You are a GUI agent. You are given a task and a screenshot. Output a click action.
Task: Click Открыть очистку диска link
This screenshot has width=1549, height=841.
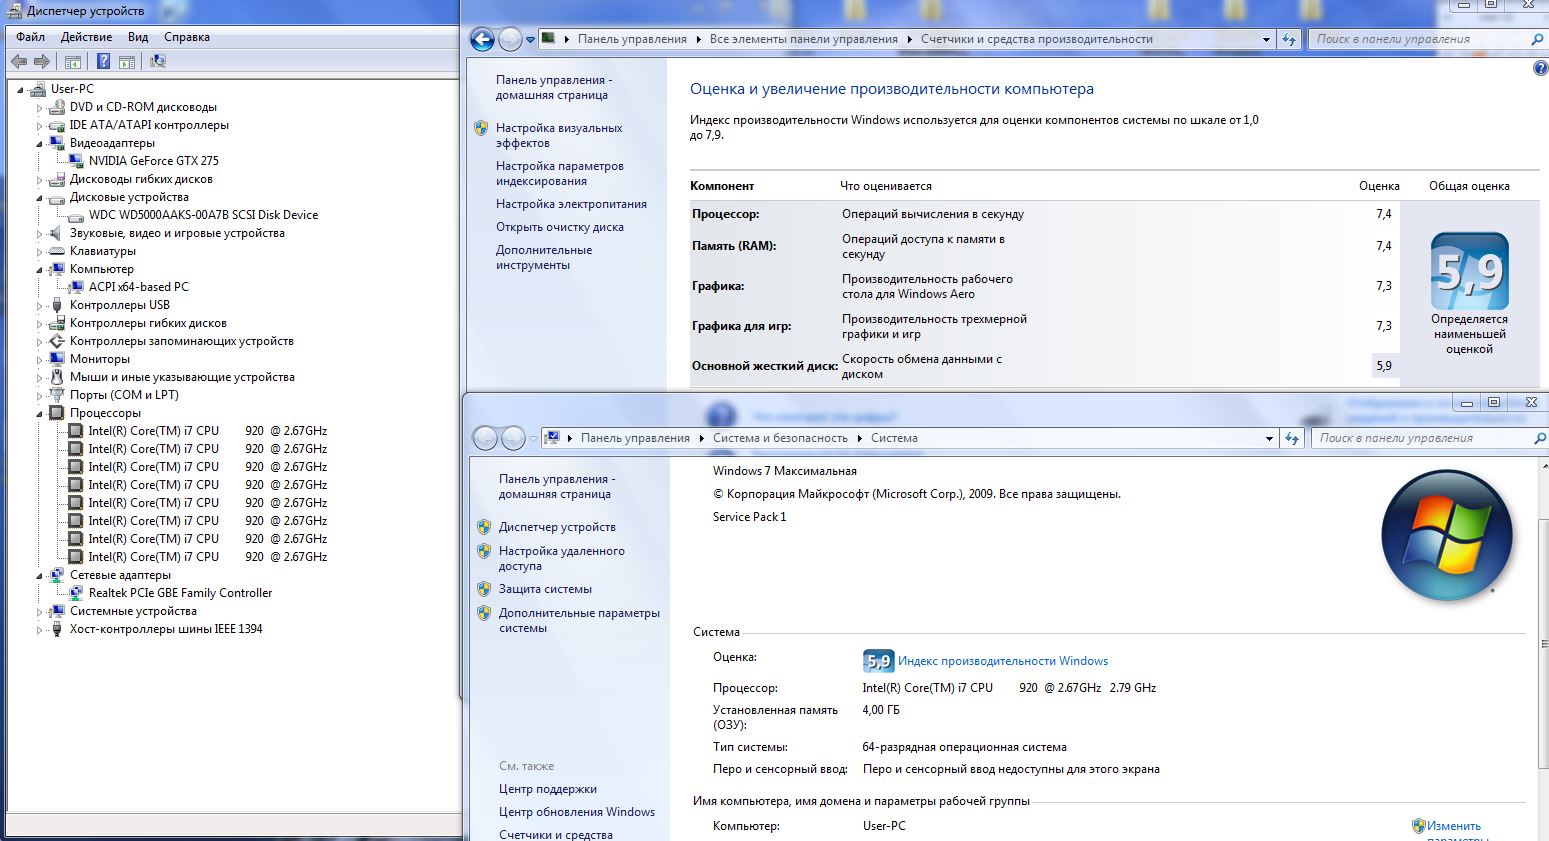560,227
